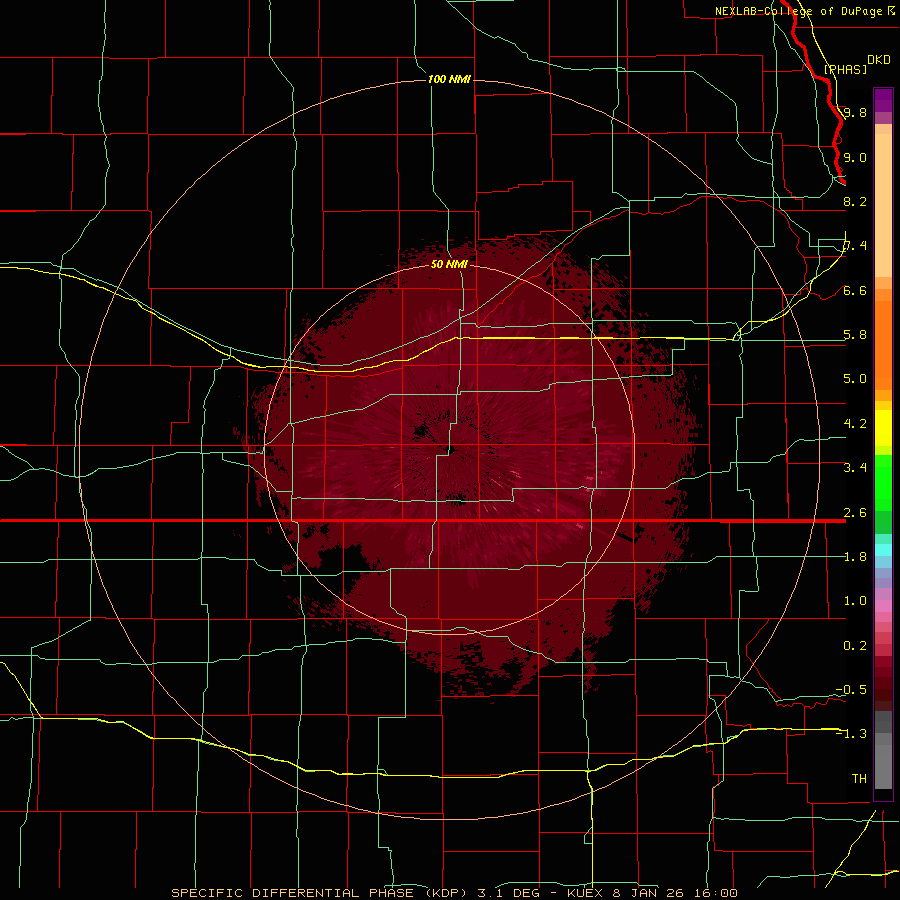Image resolution: width=900 pixels, height=900 pixels.
Task: Click the purple segment atop the color bar
Action: 883,100
